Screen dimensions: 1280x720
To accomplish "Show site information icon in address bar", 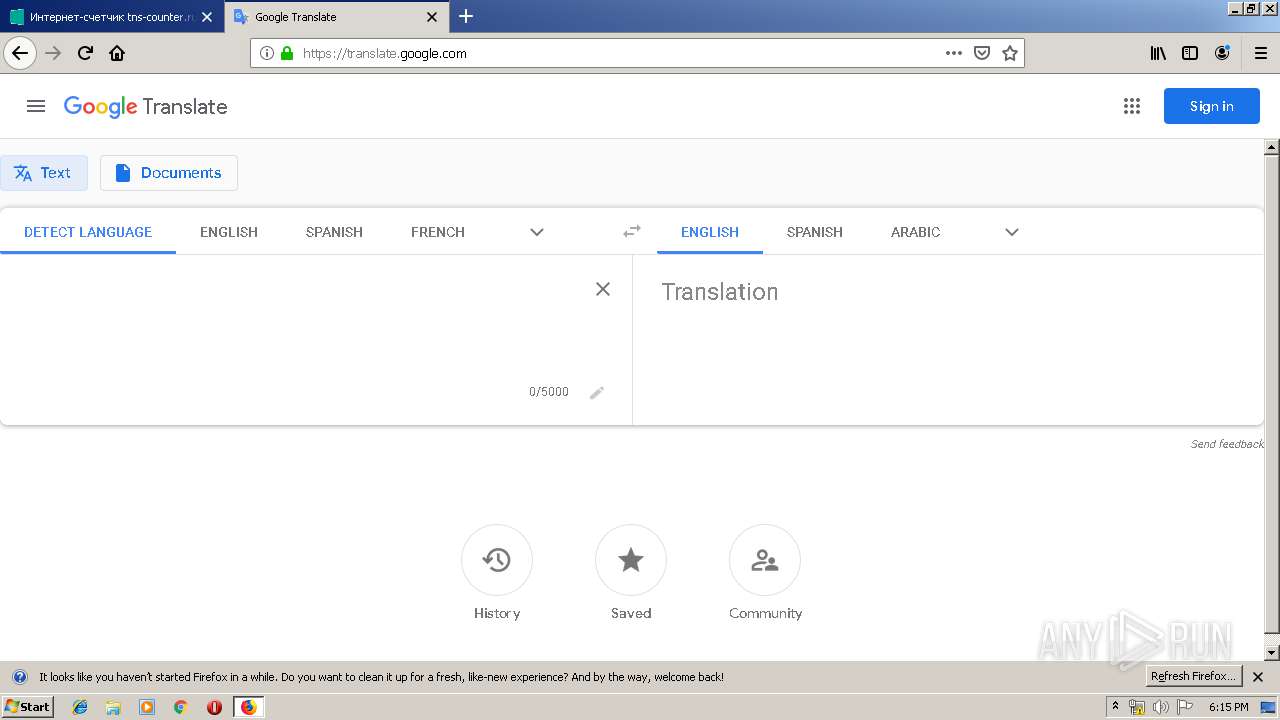I will tap(267, 54).
